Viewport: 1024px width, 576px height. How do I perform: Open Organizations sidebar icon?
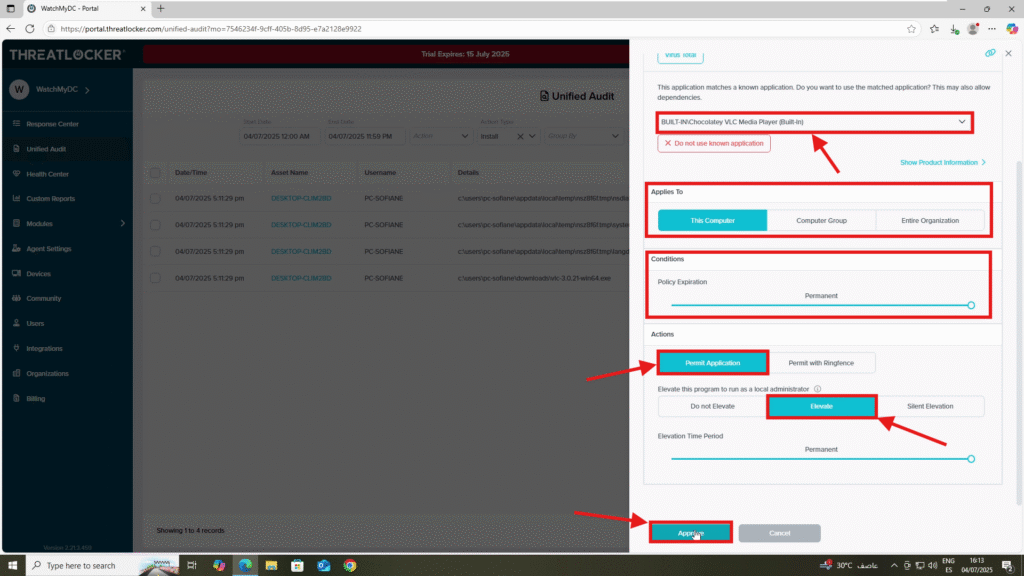pos(16,374)
